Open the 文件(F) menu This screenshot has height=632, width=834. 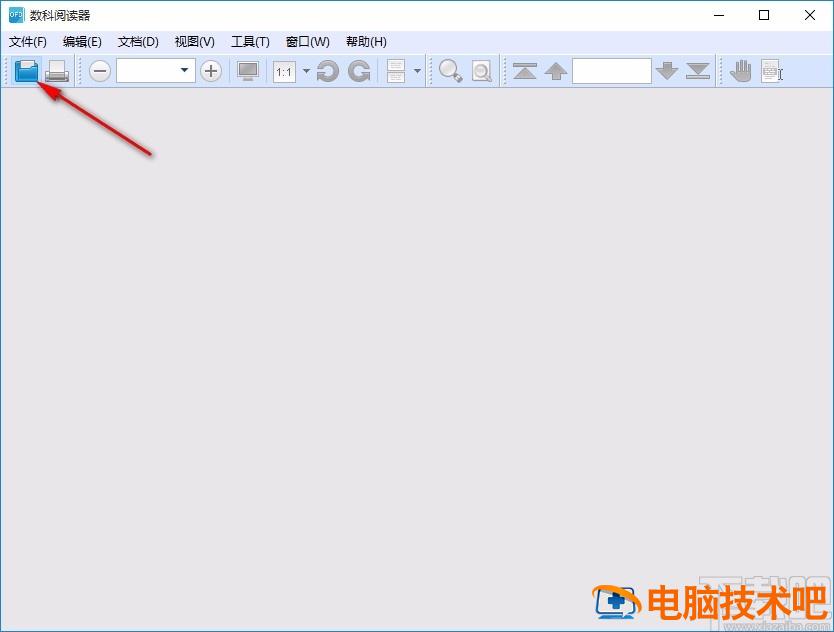[28, 41]
